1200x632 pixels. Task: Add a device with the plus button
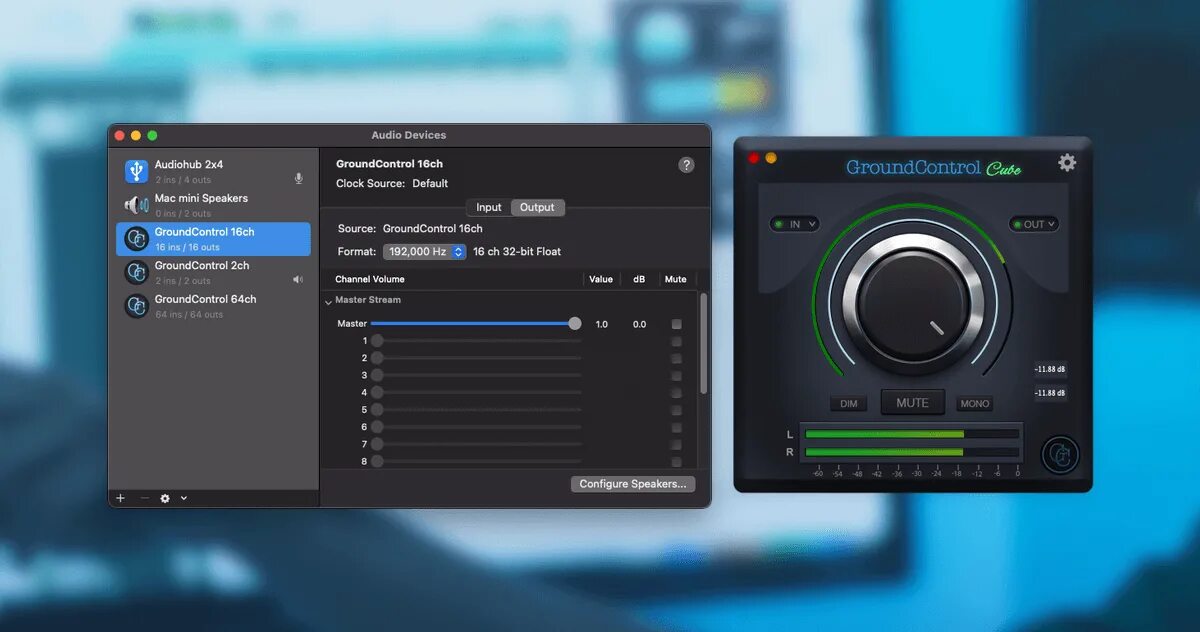(x=121, y=498)
